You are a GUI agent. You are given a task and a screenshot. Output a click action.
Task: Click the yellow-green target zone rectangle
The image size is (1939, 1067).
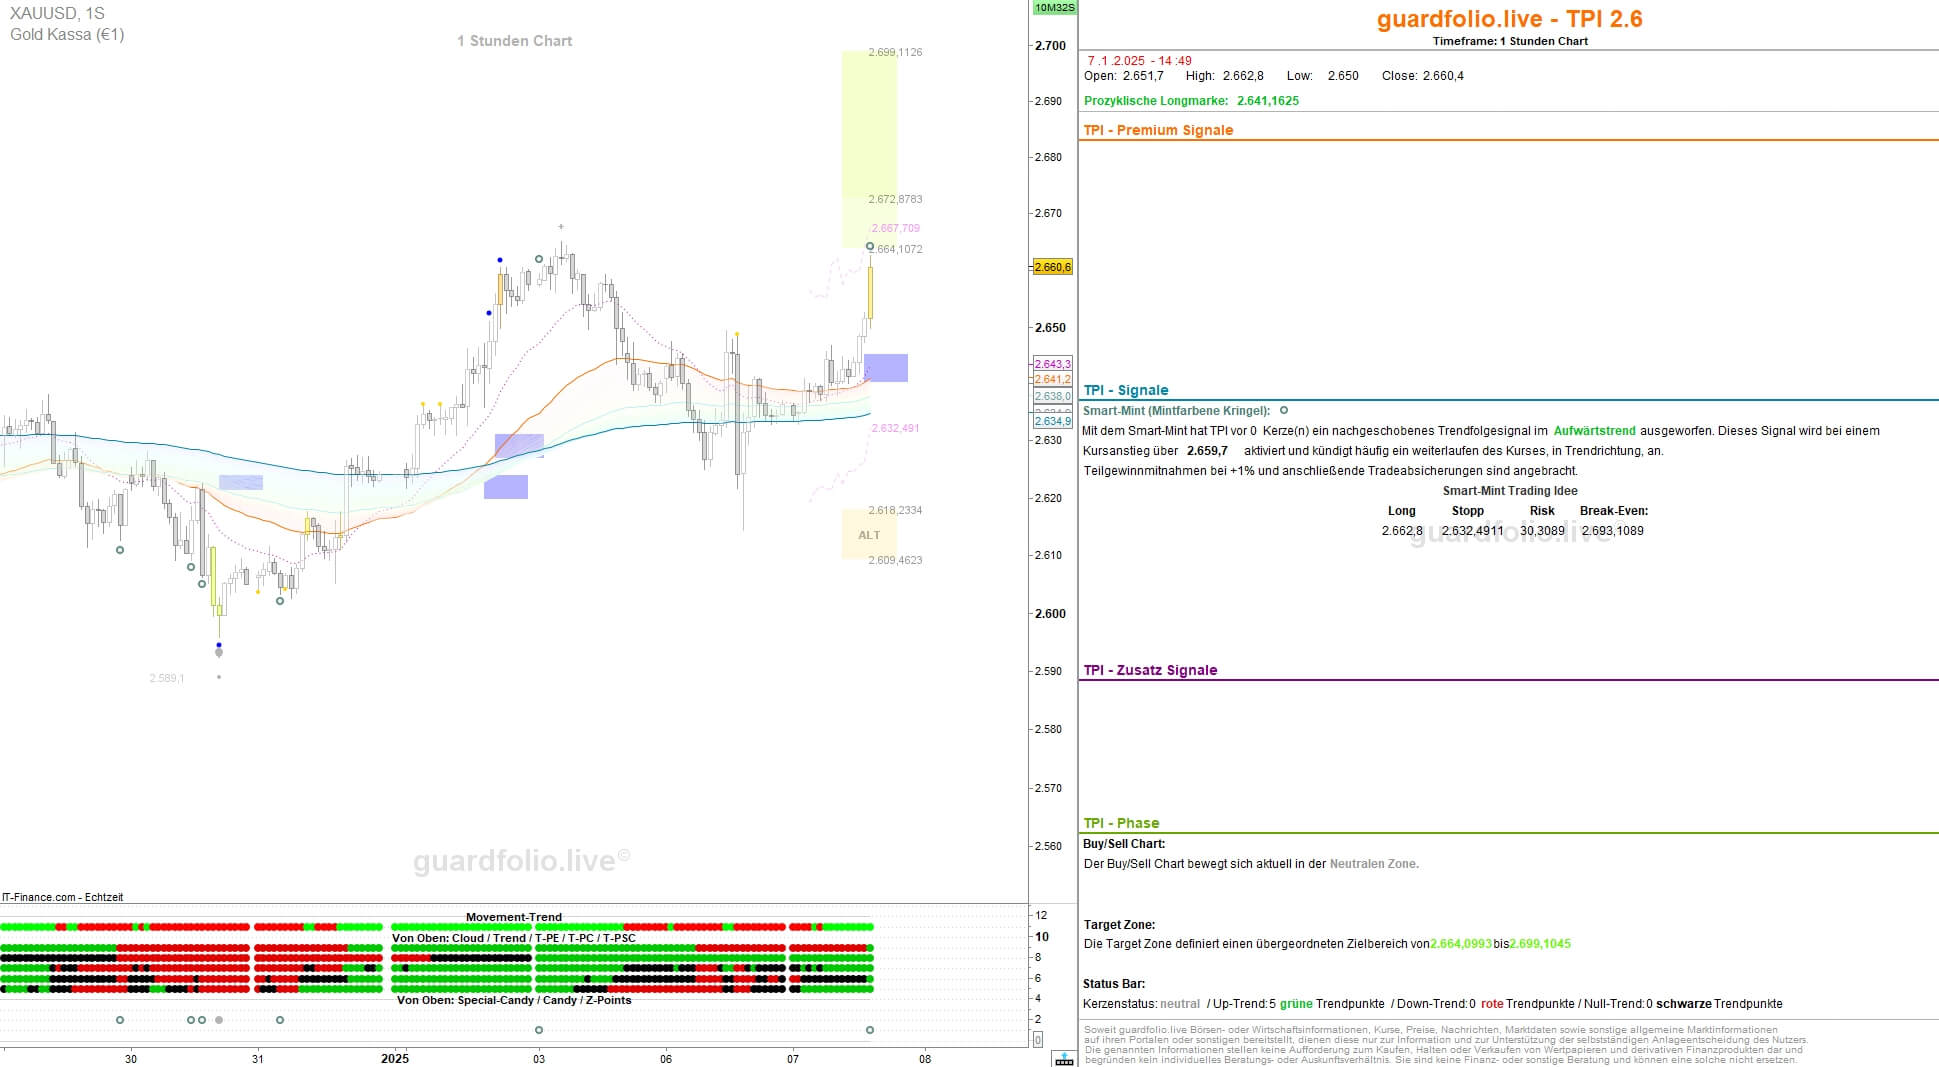(x=869, y=149)
